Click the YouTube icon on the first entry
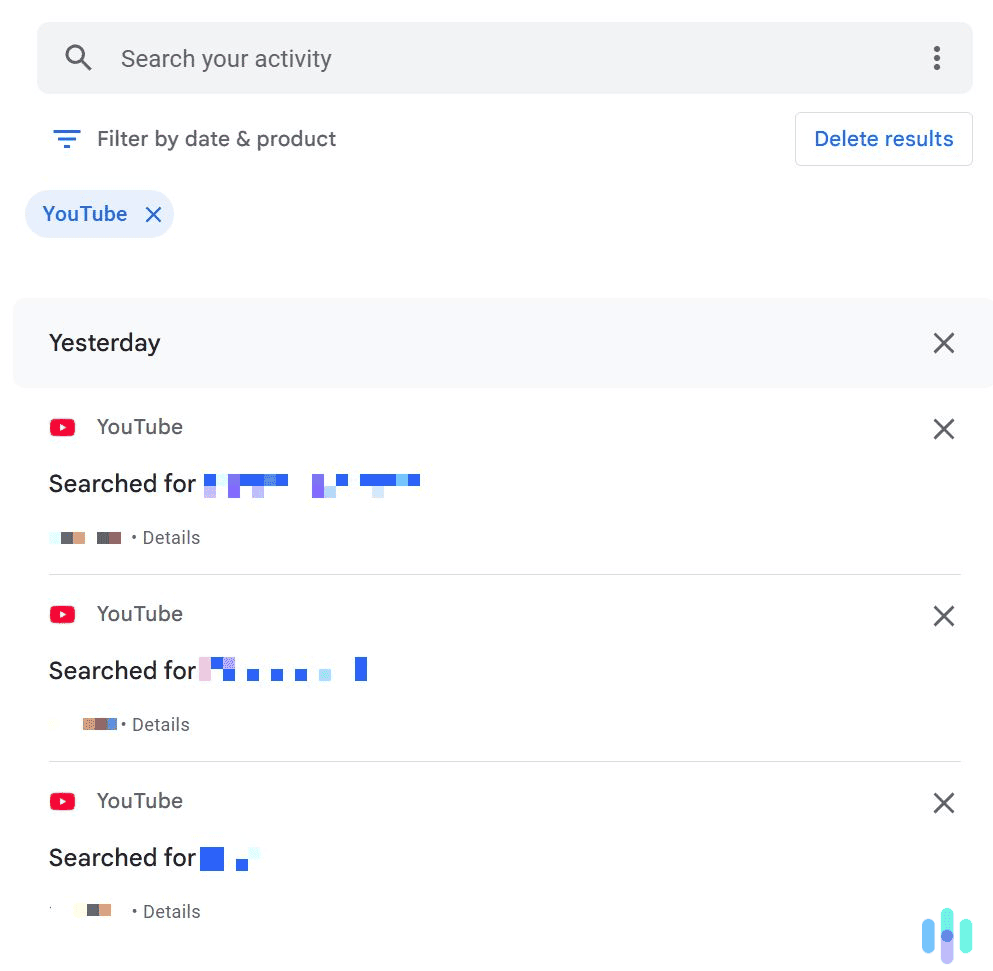The image size is (993, 971). (62, 427)
